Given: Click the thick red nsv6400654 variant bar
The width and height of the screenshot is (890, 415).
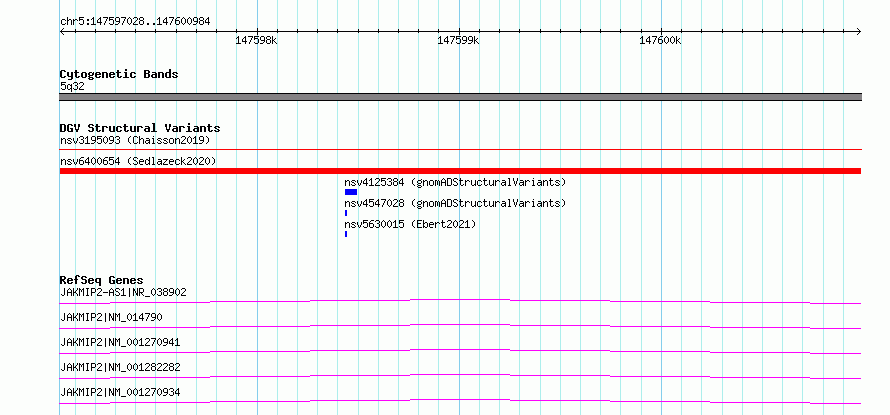Looking at the screenshot, I should pyautogui.click(x=460, y=171).
